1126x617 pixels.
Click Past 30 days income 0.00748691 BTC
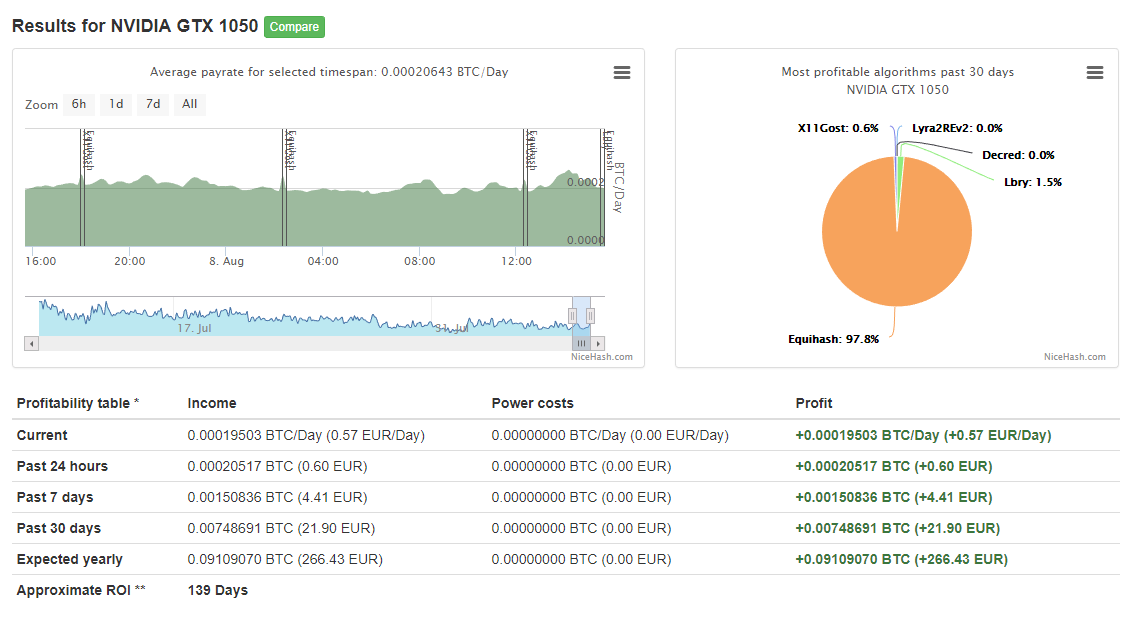tap(281, 528)
